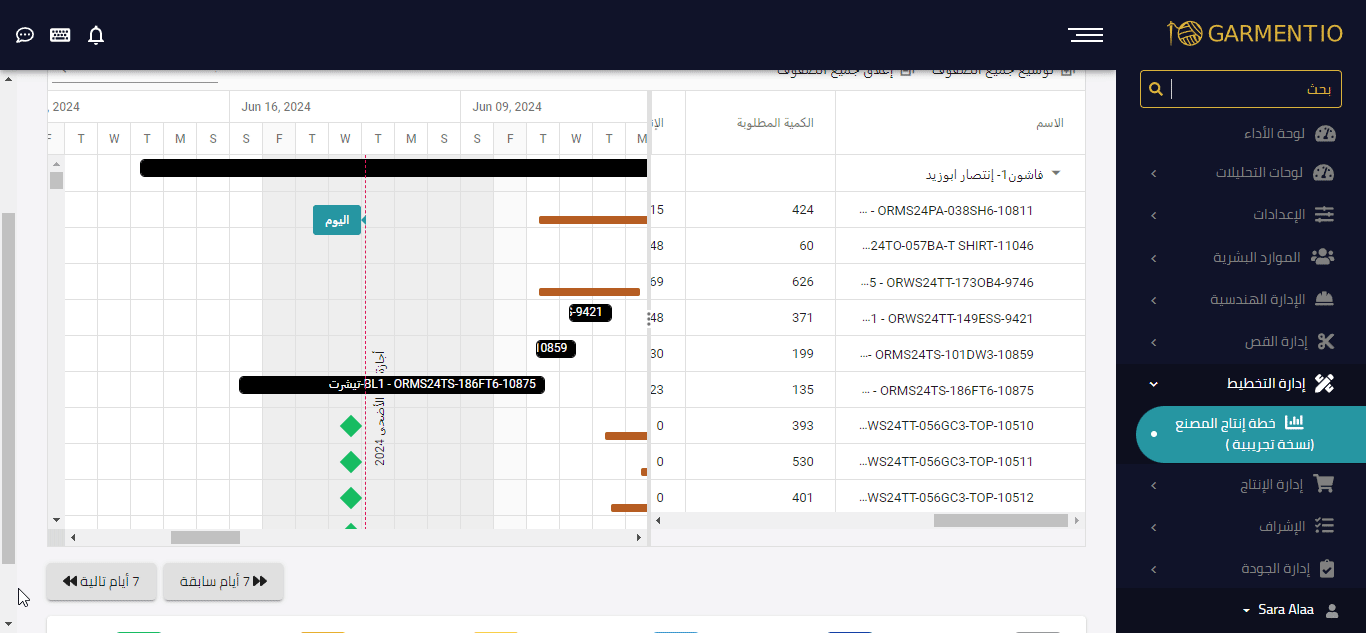Expand the لوحات التحليلات chevron
The width and height of the screenshot is (1366, 633).
pos(1153,174)
